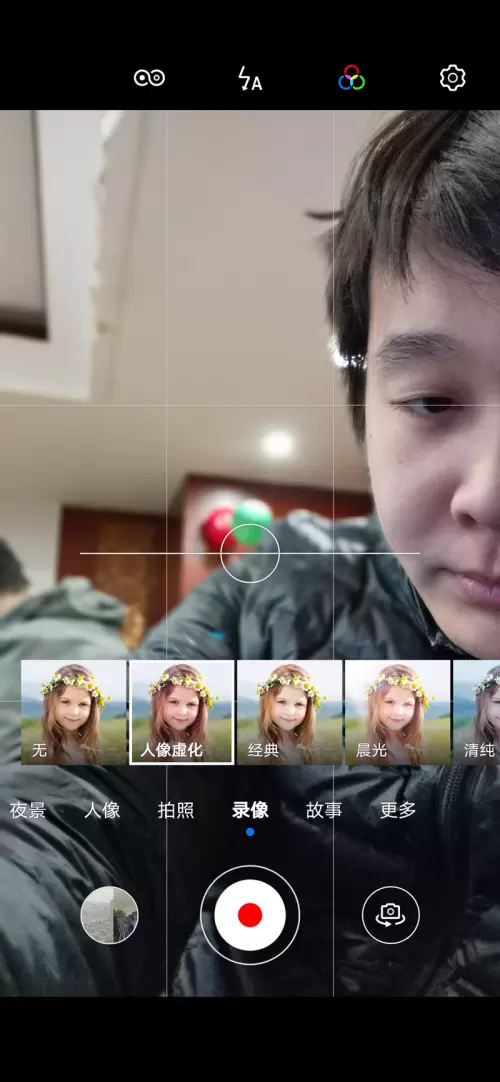This screenshot has width=500, height=1082.
Task: Switch to 夜景 mode
Action: pos(28,810)
